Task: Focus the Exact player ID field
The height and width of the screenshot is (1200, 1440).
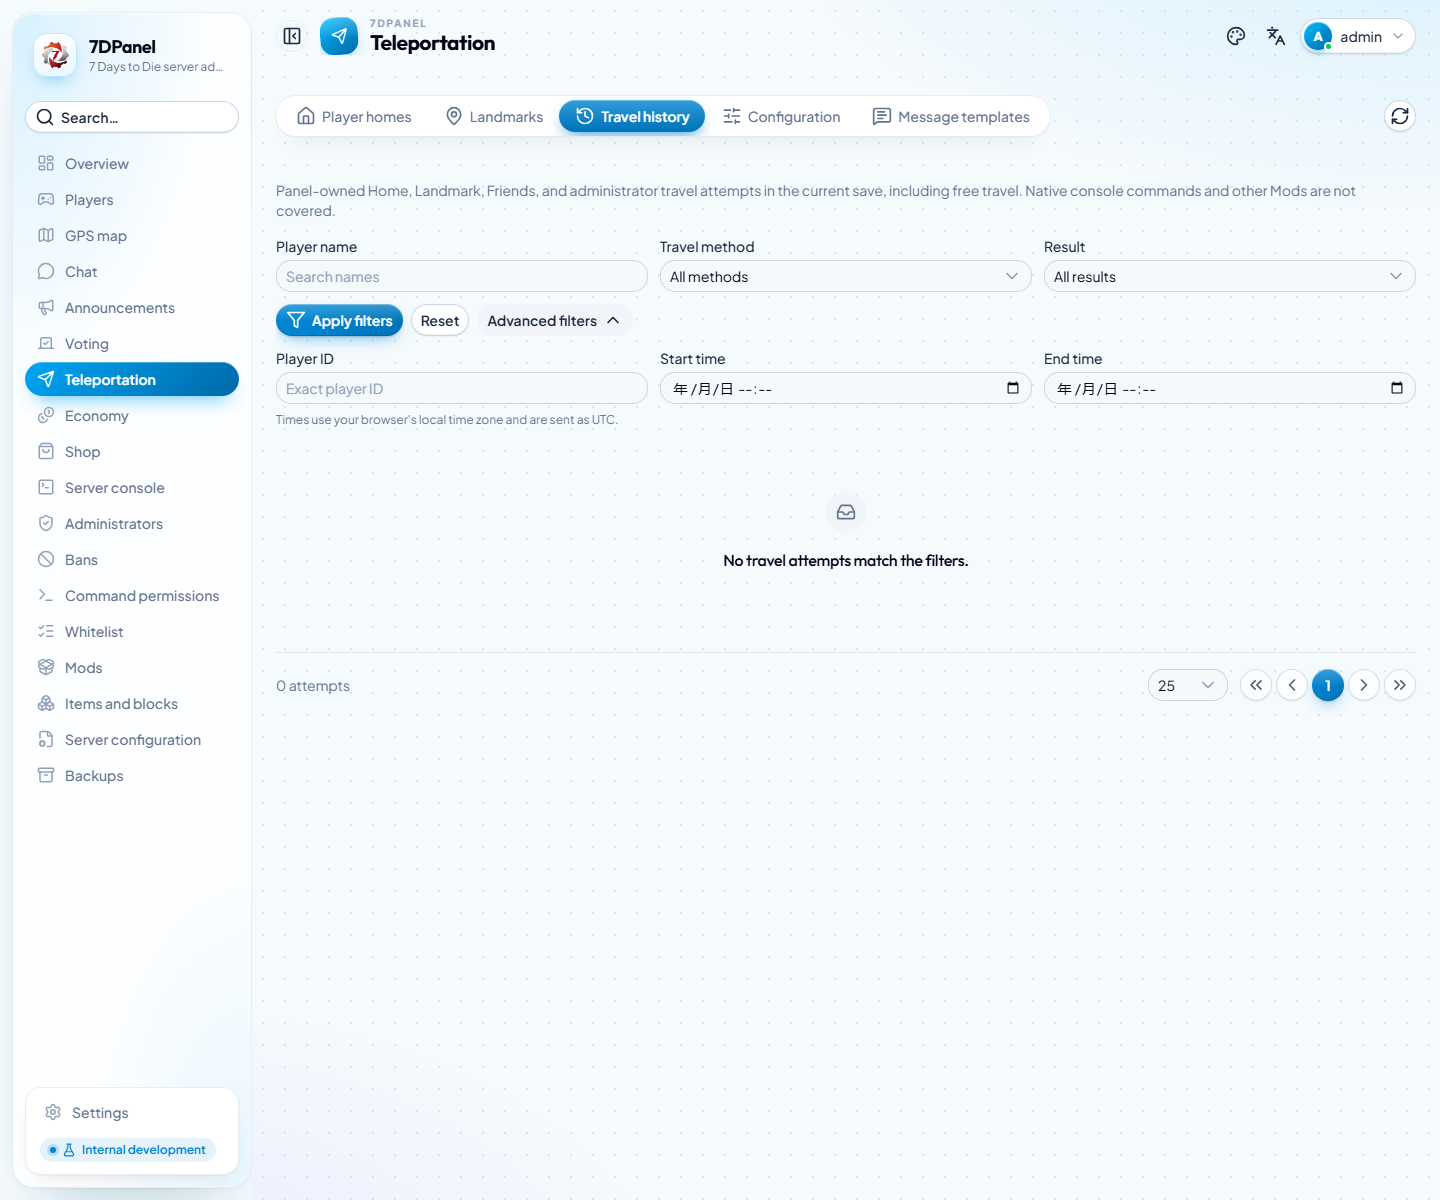Action: [x=462, y=388]
